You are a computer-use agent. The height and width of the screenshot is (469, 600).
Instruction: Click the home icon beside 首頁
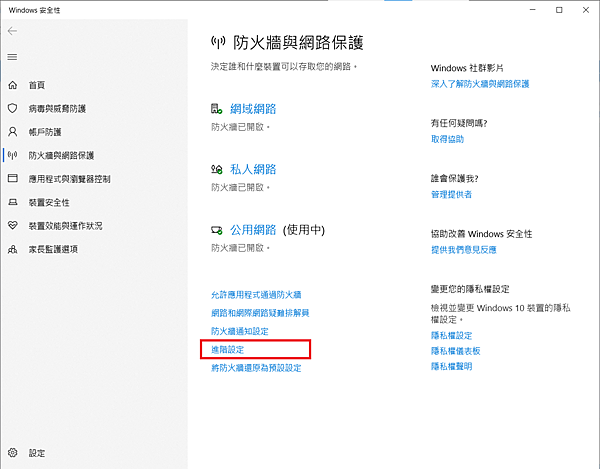(x=13, y=85)
